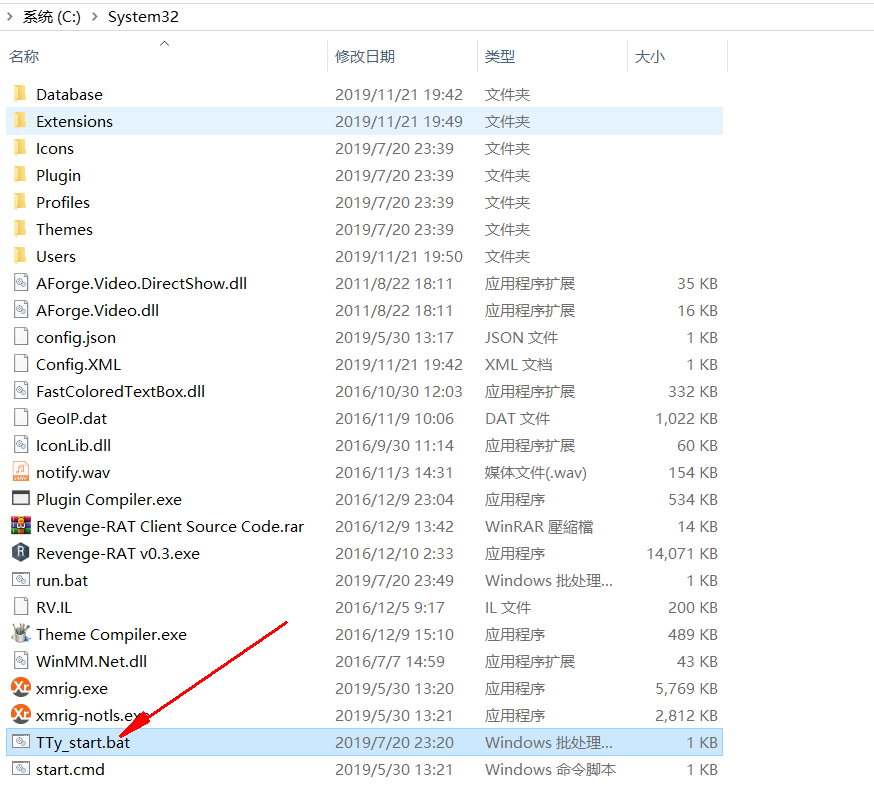Collapse sort arrow above the 名称 column
874x808 pixels.
(165, 43)
